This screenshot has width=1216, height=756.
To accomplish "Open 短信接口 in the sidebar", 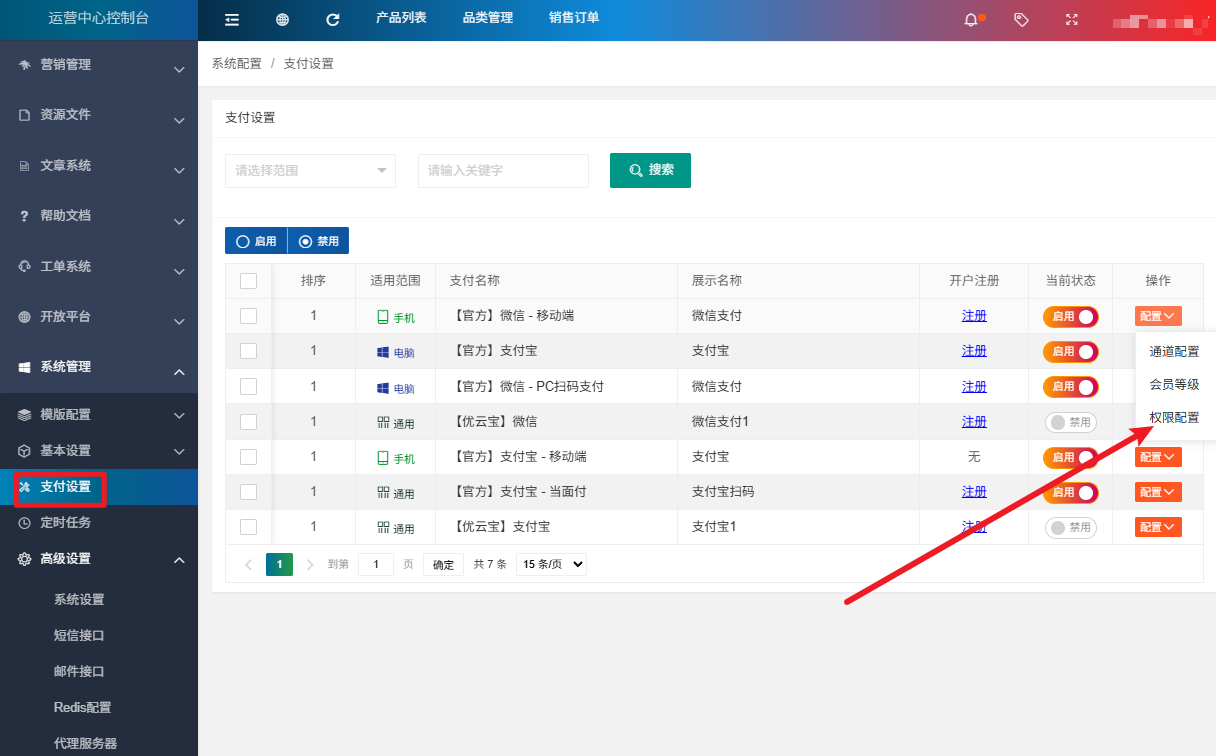I will pyautogui.click(x=79, y=636).
